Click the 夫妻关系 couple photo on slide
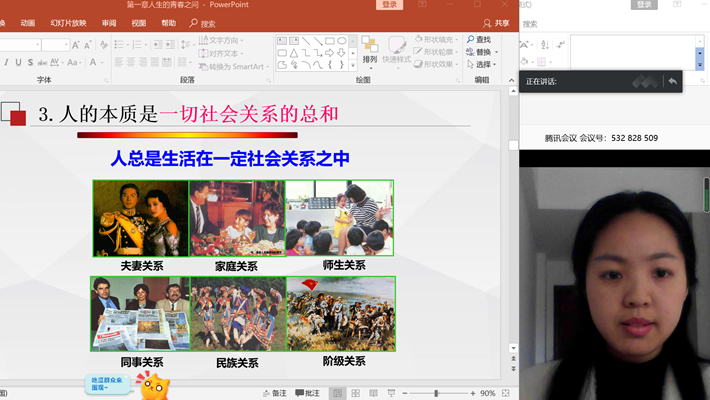This screenshot has height=400, width=710. (x=140, y=218)
